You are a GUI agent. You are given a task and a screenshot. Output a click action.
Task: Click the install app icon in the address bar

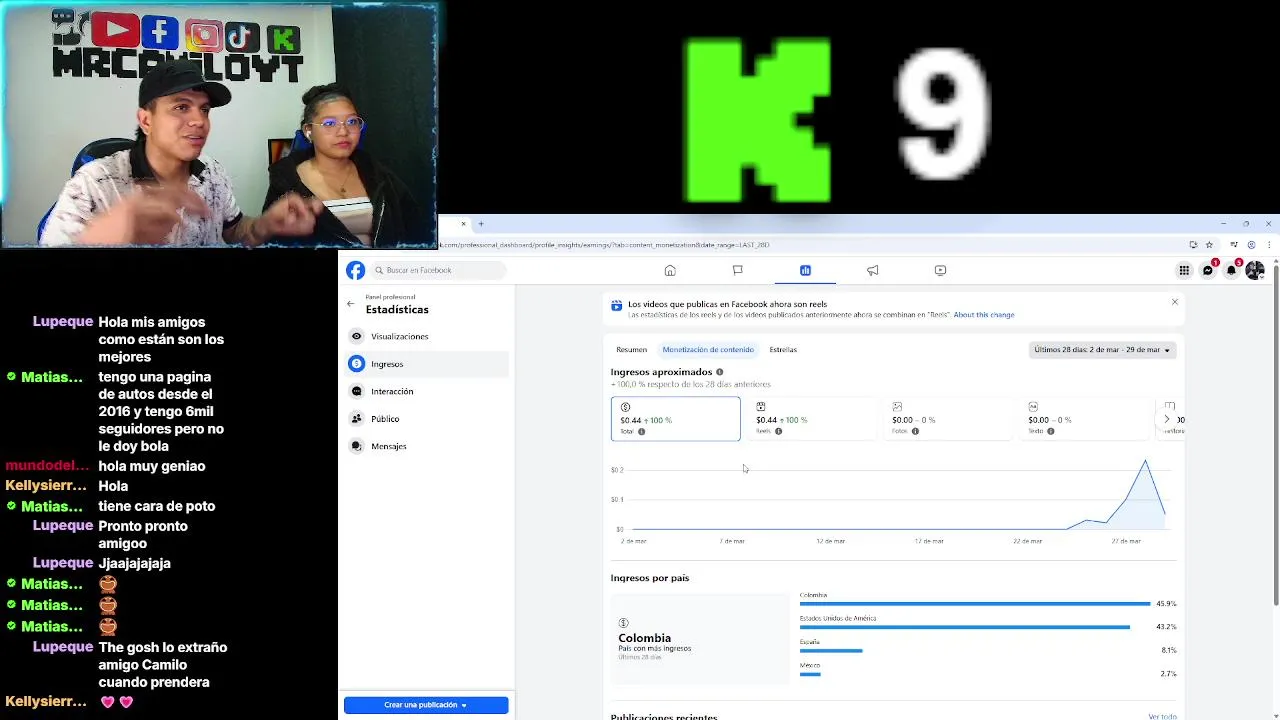1193,245
